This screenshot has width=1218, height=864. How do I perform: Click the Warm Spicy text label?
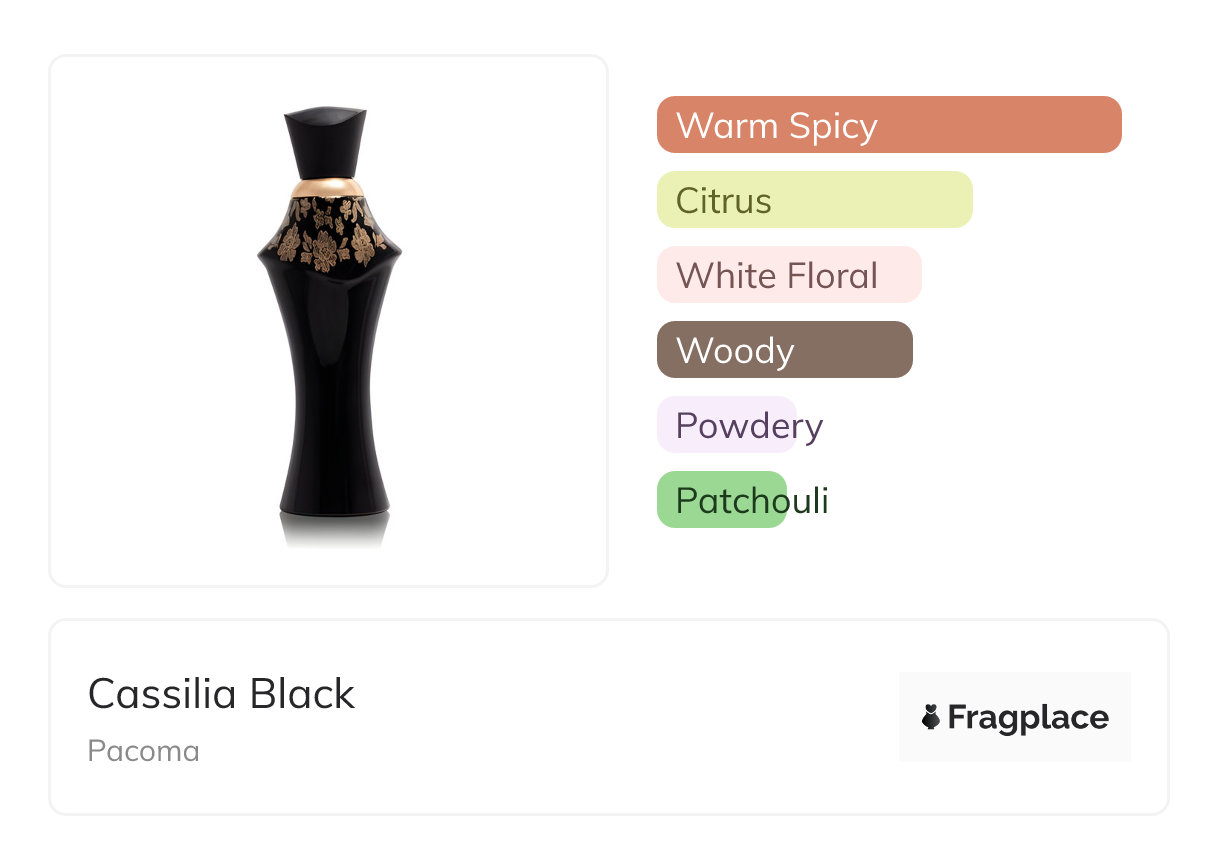tap(776, 126)
